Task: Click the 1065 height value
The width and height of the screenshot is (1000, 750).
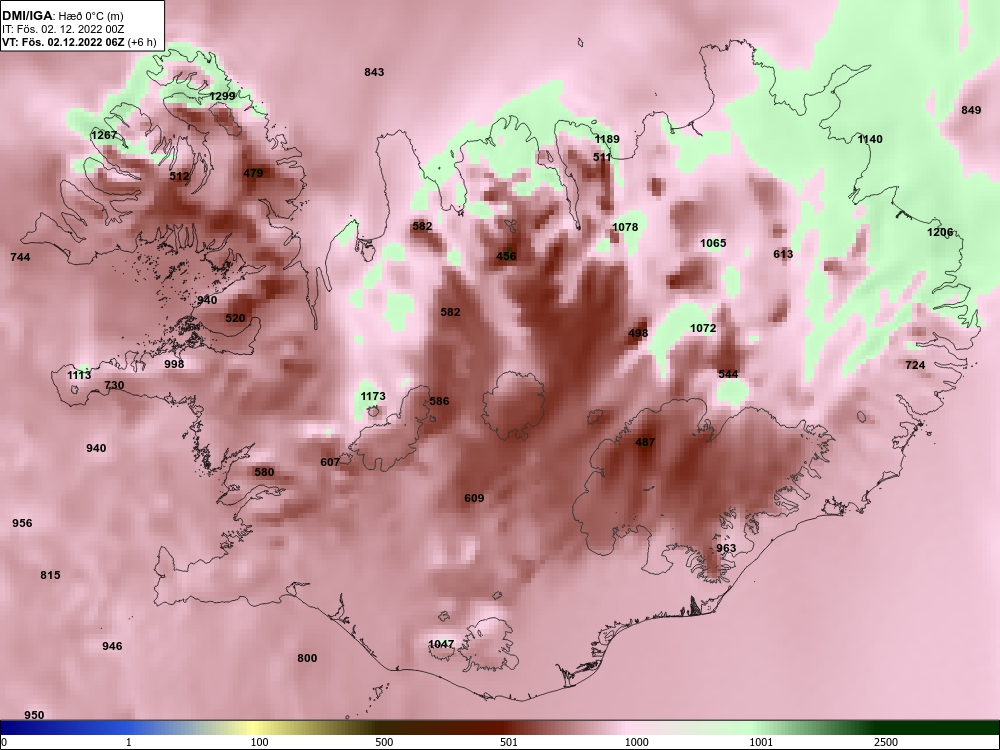Action: 713,243
